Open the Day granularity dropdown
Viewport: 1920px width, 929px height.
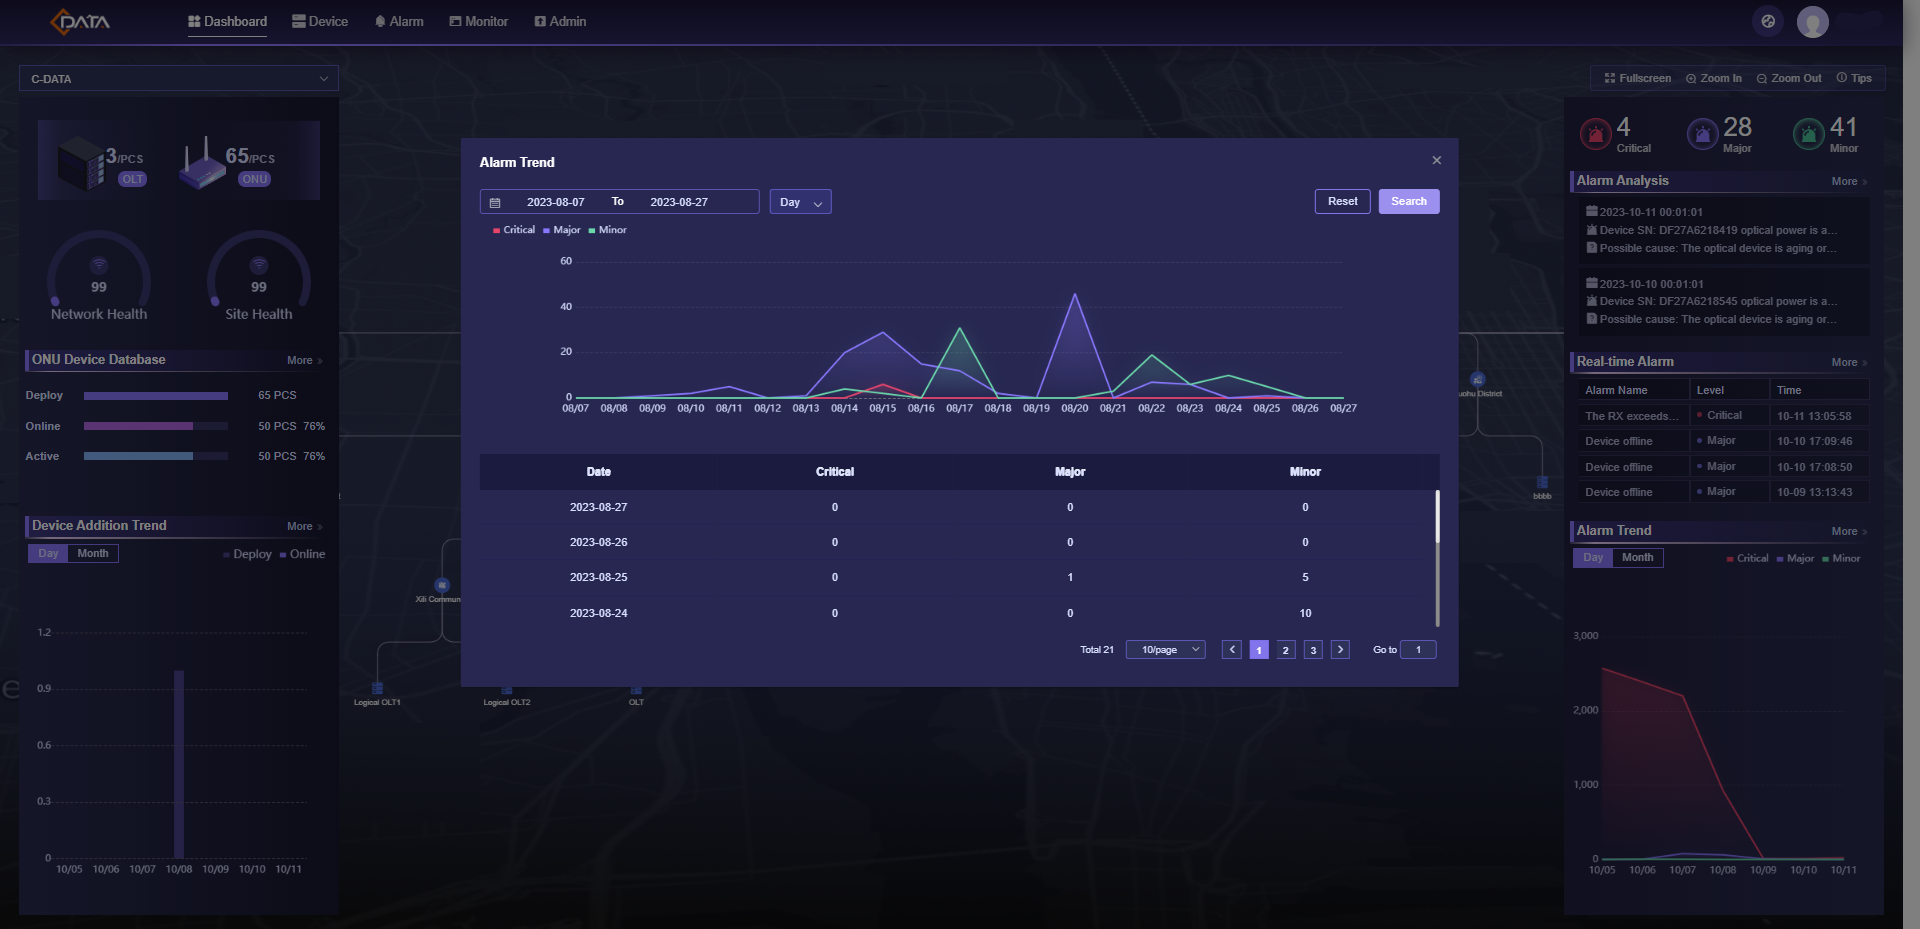click(800, 202)
